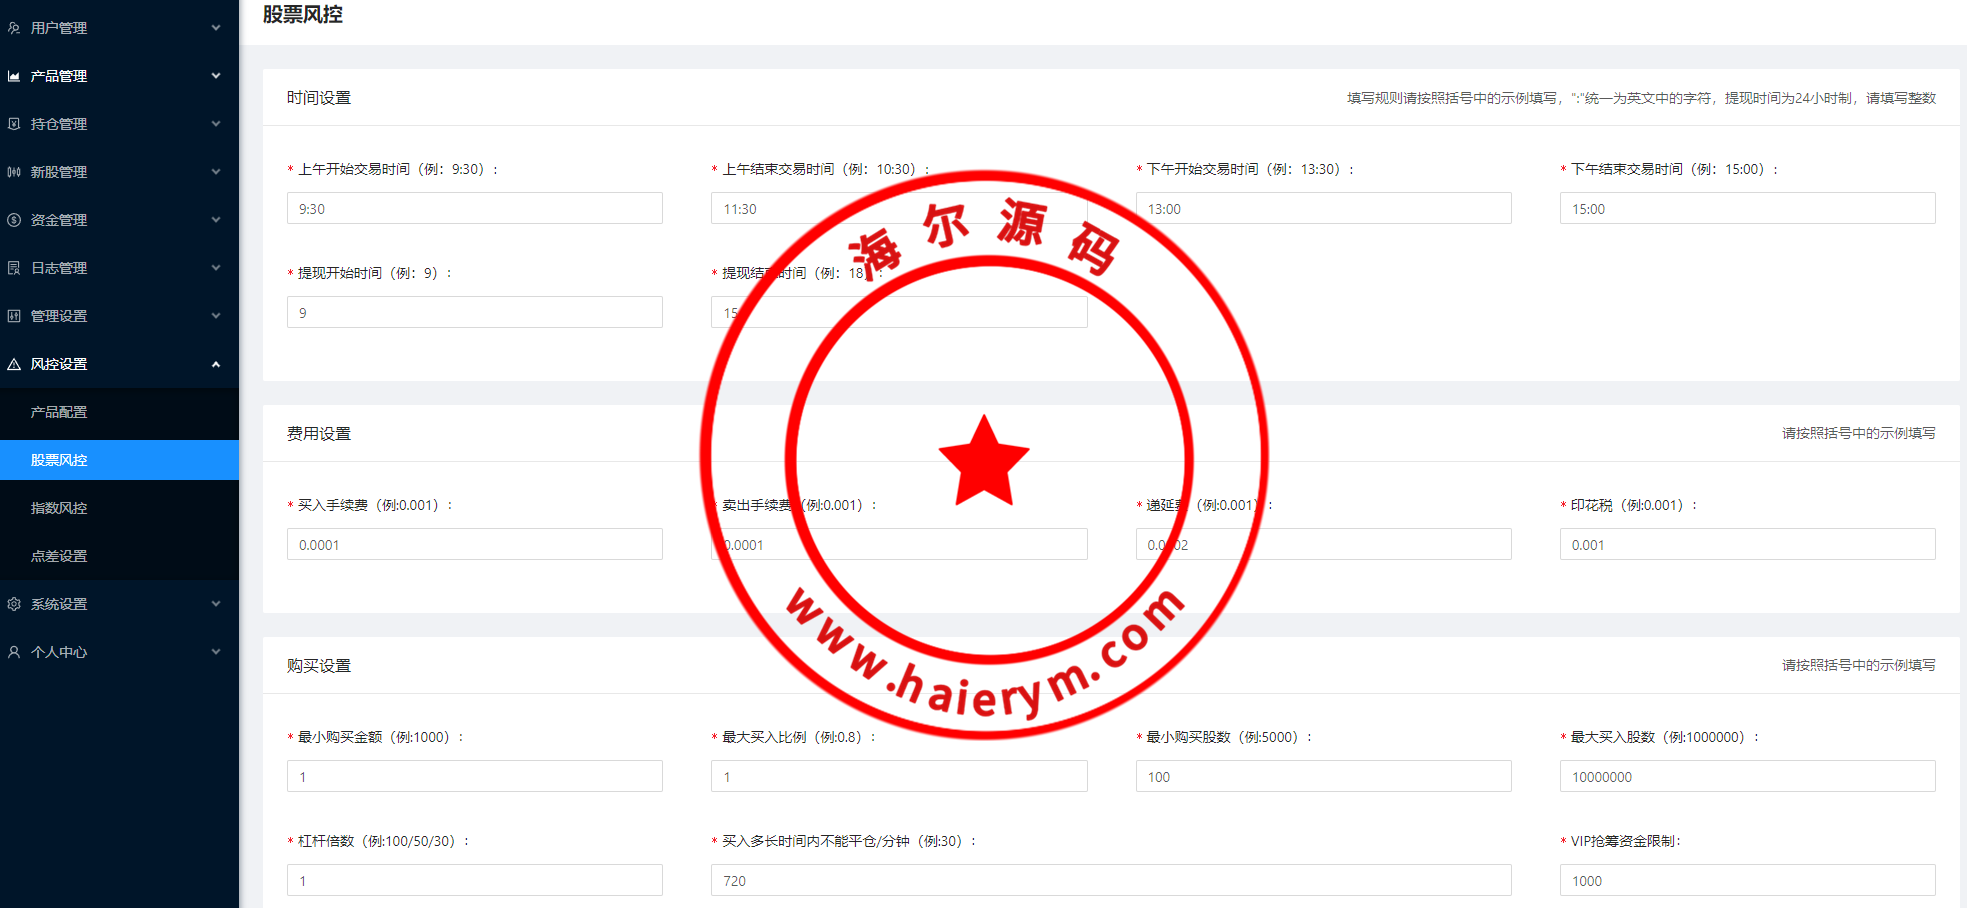Click the 上午开始交易时间 input field
1967x908 pixels.
coord(474,209)
